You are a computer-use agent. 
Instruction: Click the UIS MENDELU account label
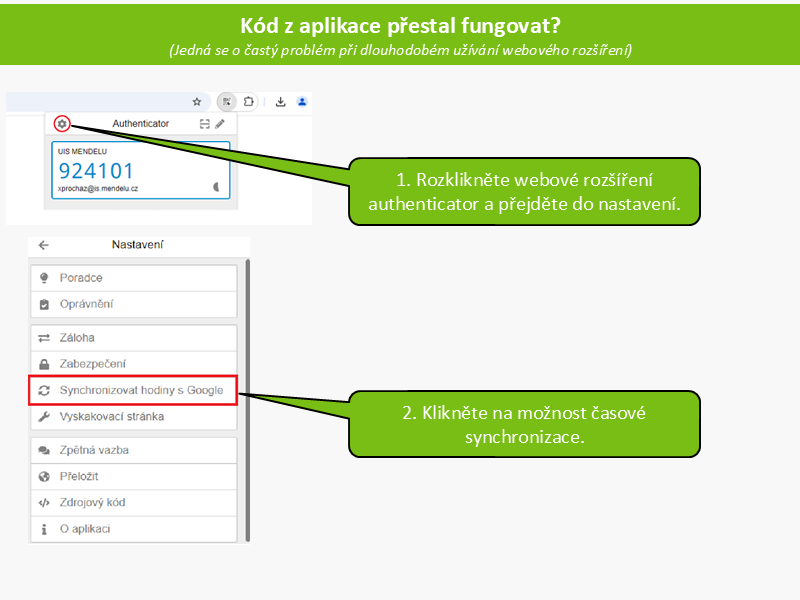(82, 152)
